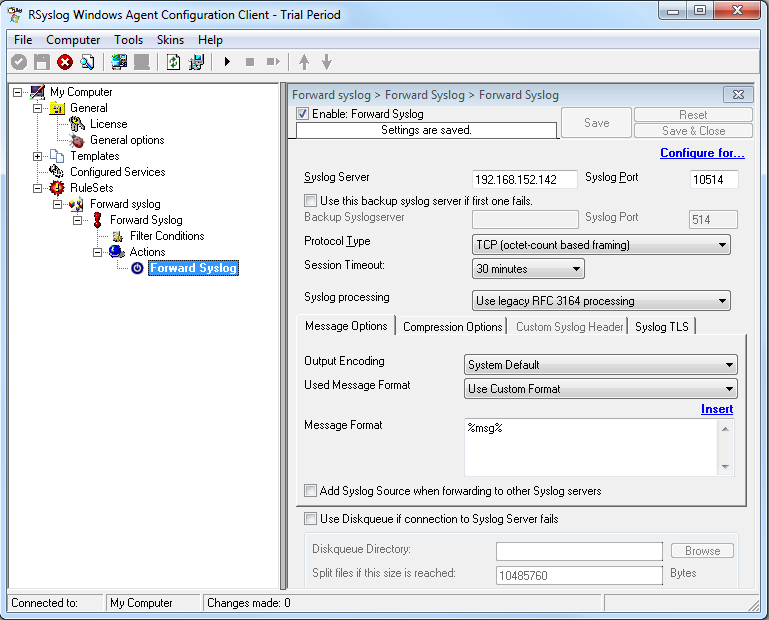Screen dimensions: 769x620
Task: Click the Message Format scrollbar down arrow
Action: pyautogui.click(x=725, y=466)
